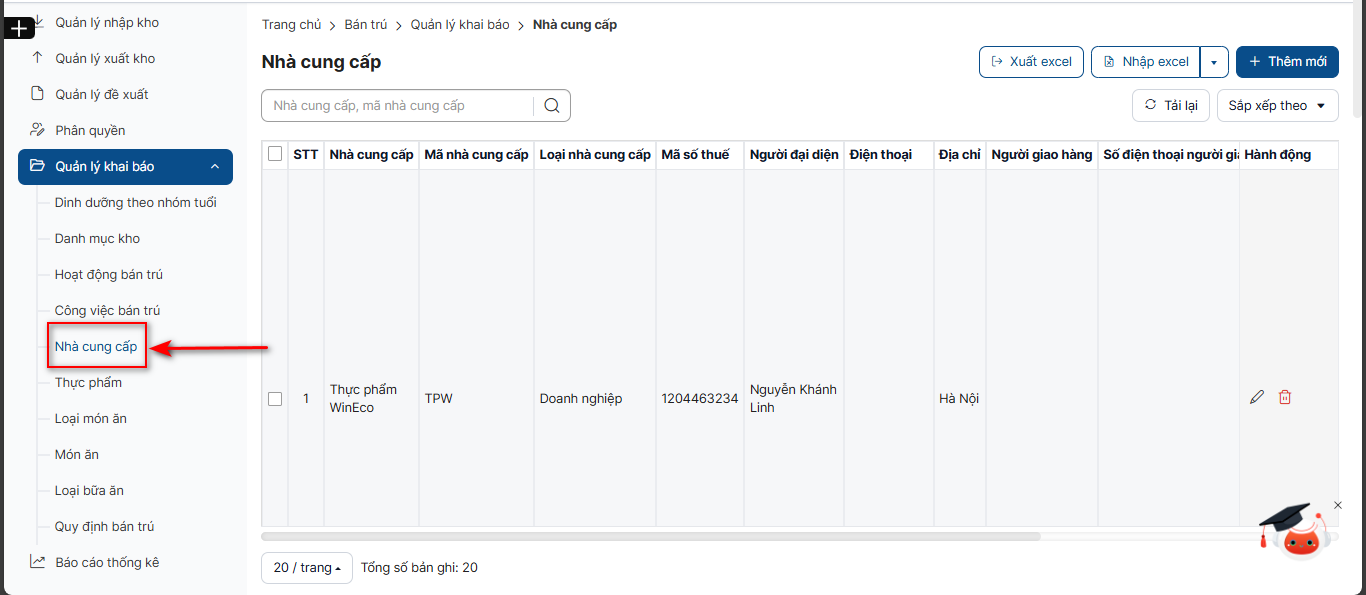Click the pencil edit icon for Thực phẩm WinEco
1366x595 pixels.
coord(1257,397)
